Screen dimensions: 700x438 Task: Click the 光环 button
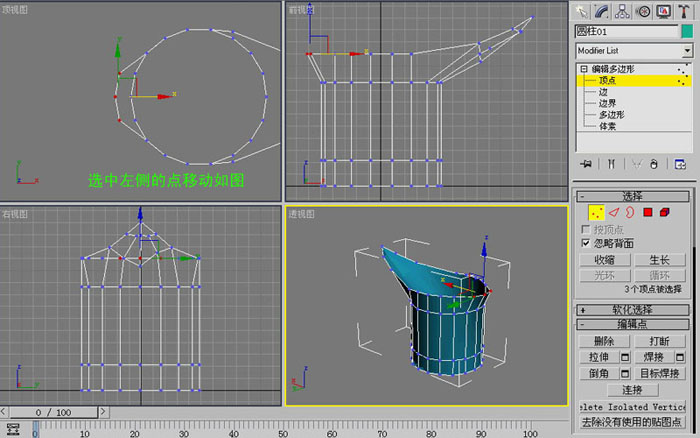click(x=604, y=275)
